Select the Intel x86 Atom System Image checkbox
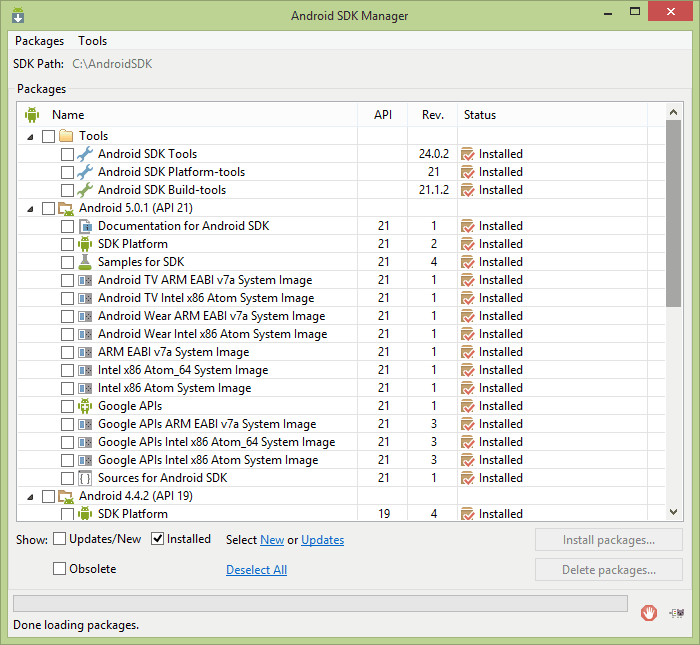 coord(67,388)
